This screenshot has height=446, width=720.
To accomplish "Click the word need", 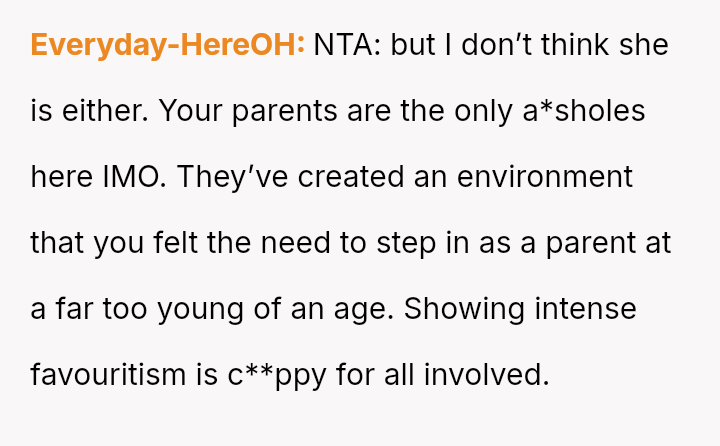I will [305, 243].
